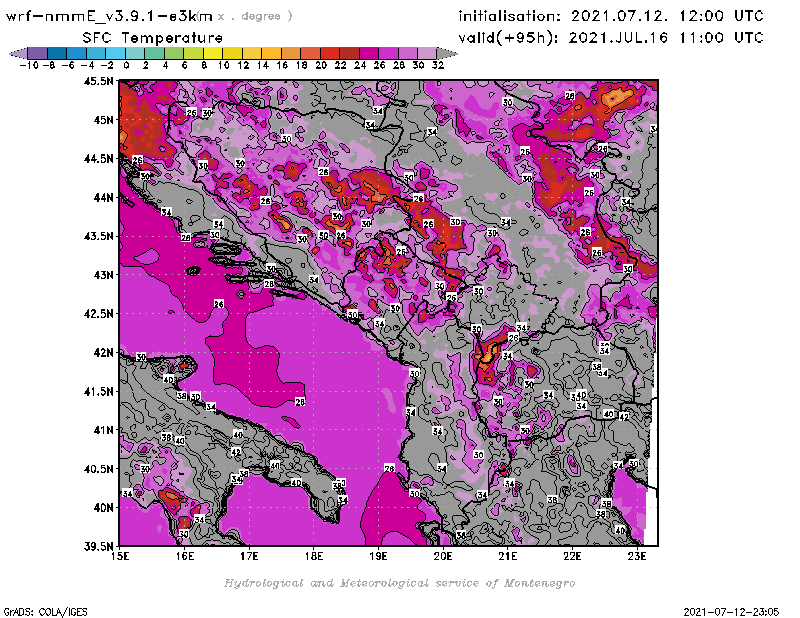The height and width of the screenshot is (618, 800).
Task: Pick the gray arrow end of legend above 32
Action: coord(447,53)
